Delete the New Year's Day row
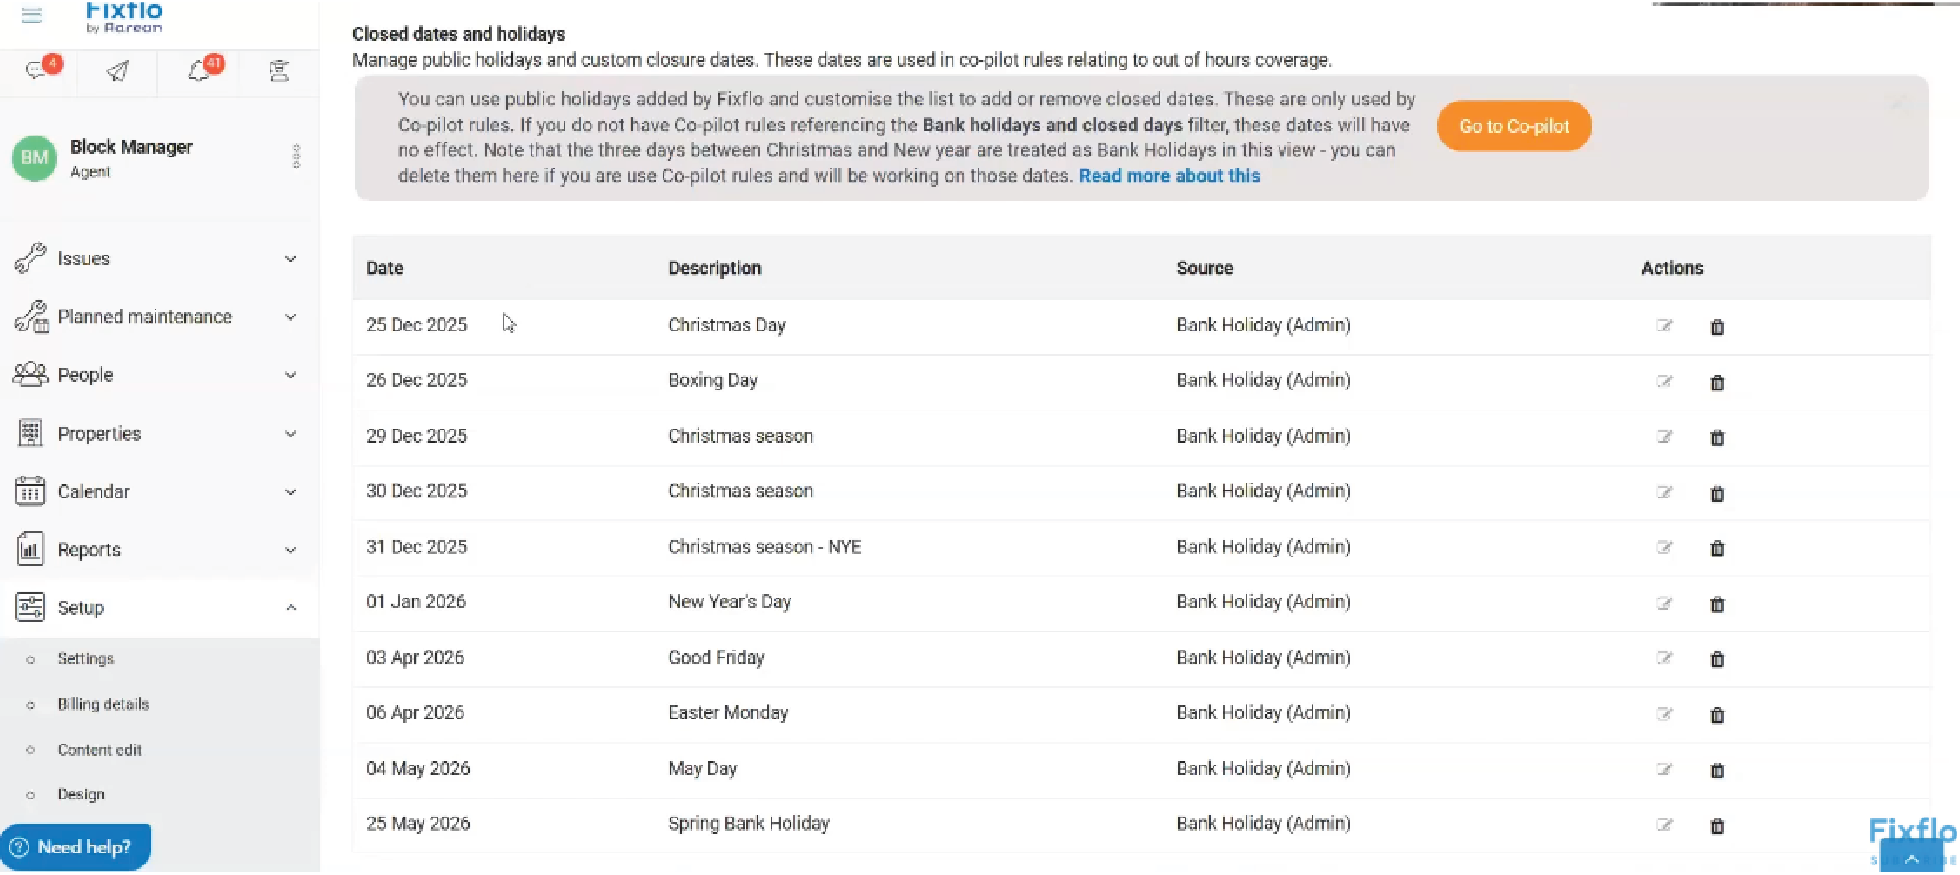The image size is (1960, 875). (1717, 604)
